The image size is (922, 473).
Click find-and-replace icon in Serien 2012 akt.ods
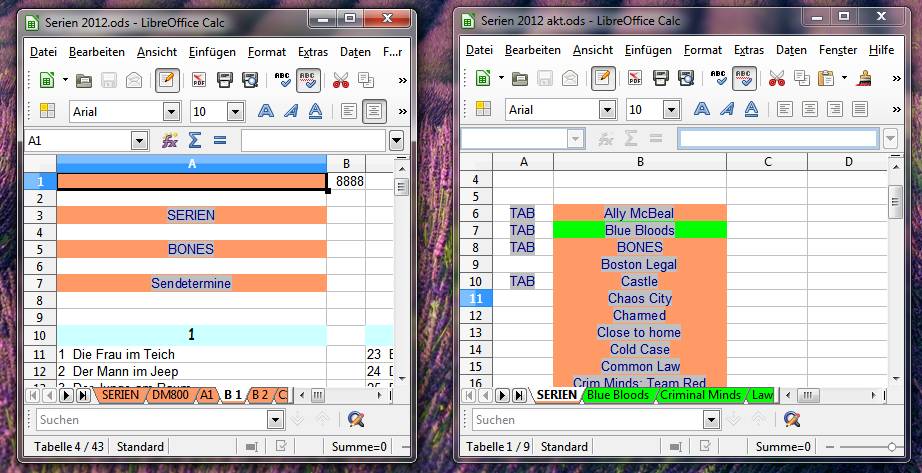coord(791,419)
